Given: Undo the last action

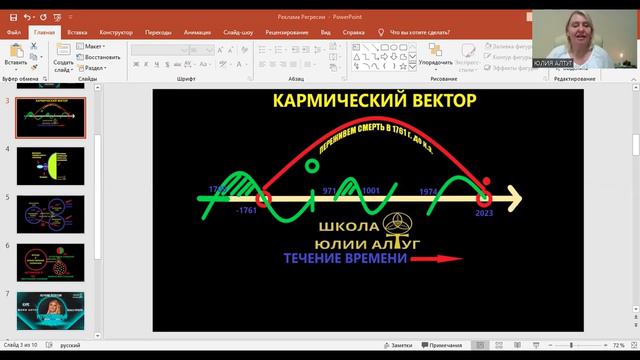Looking at the screenshot, I should click(27, 17).
